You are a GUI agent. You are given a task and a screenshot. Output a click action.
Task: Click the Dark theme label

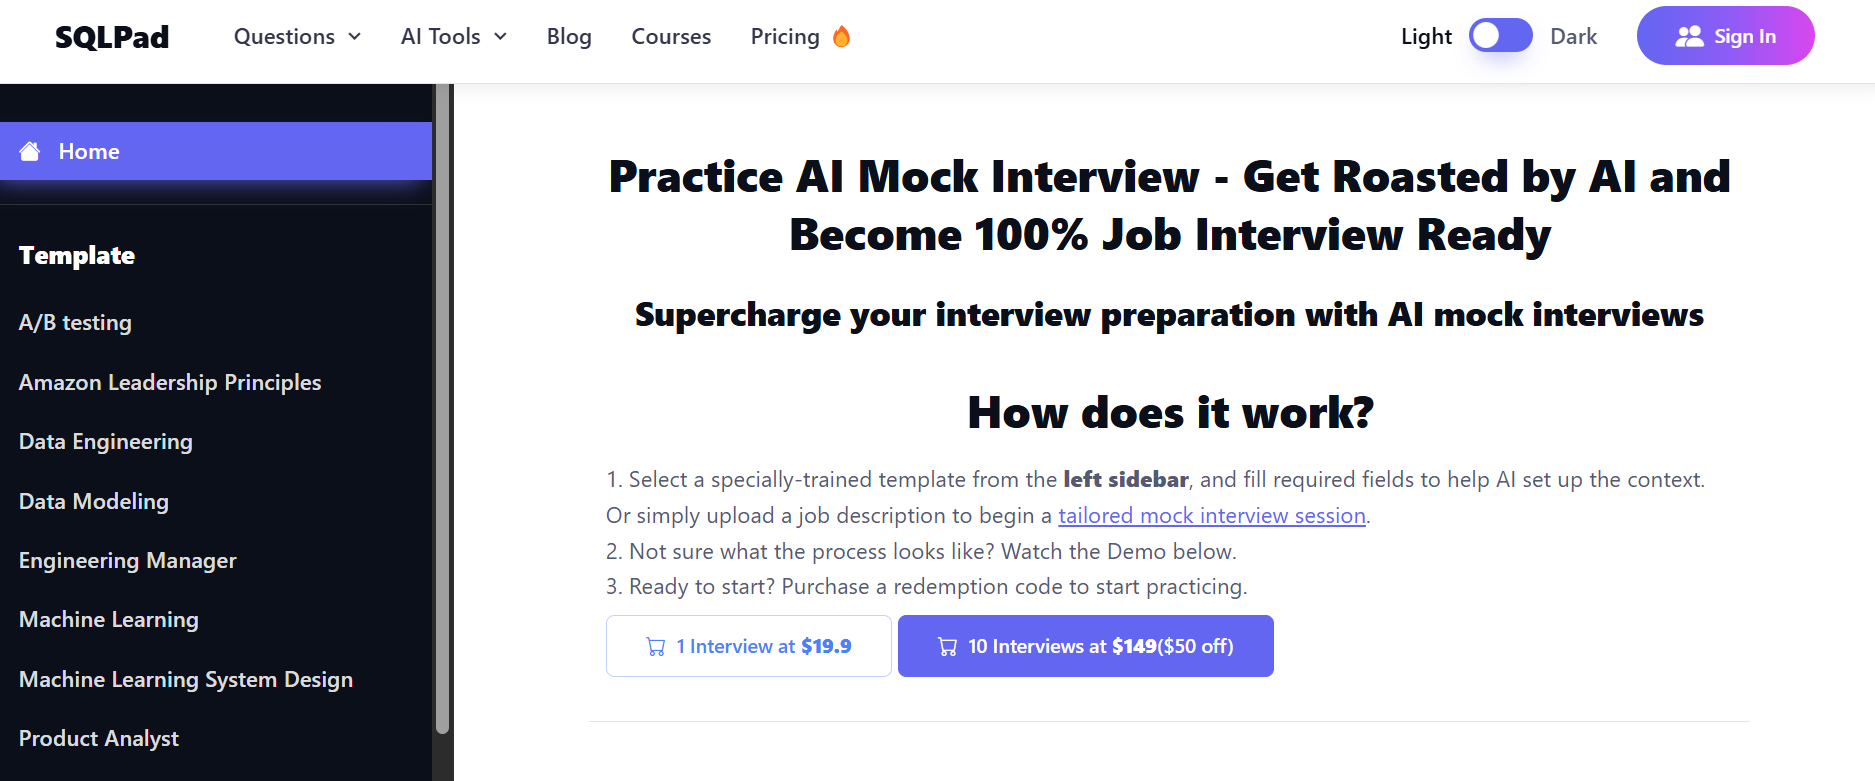[1573, 37]
